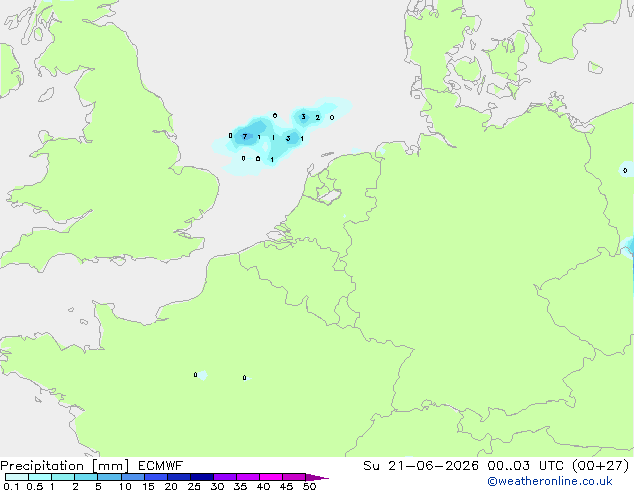Screen dimensions: 634x490
Task: Click the '2' precipitation value over the North Sea
Action: (317, 117)
